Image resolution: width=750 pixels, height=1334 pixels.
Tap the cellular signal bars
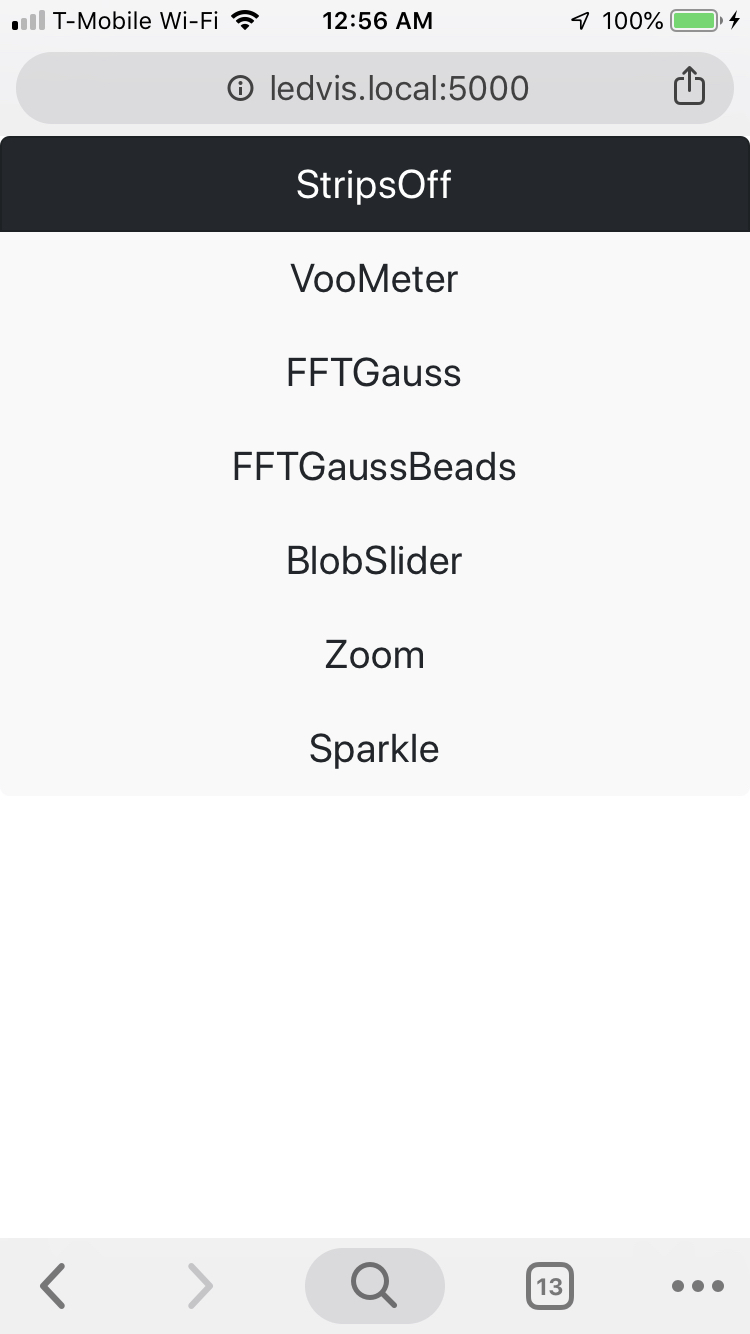[x=28, y=20]
